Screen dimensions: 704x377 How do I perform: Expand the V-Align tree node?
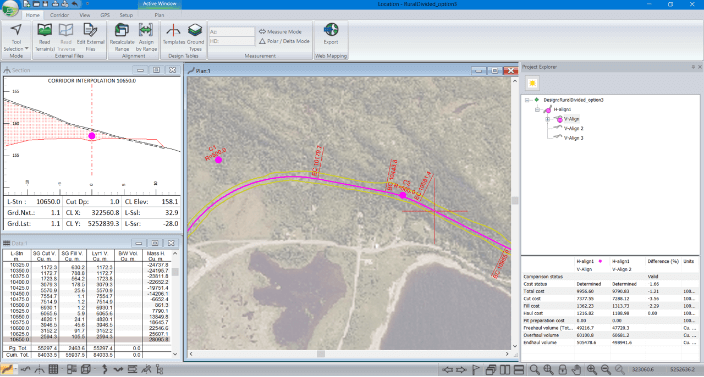(x=548, y=119)
